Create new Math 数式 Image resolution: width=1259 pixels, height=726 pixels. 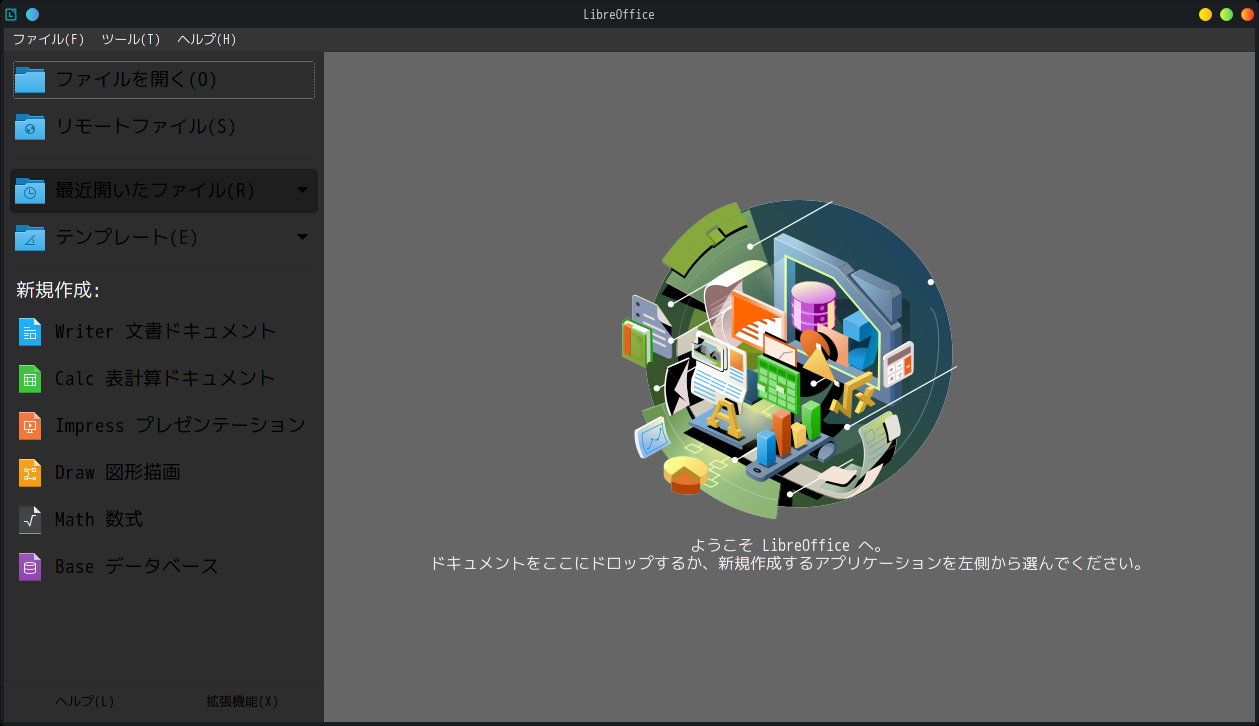[164, 519]
